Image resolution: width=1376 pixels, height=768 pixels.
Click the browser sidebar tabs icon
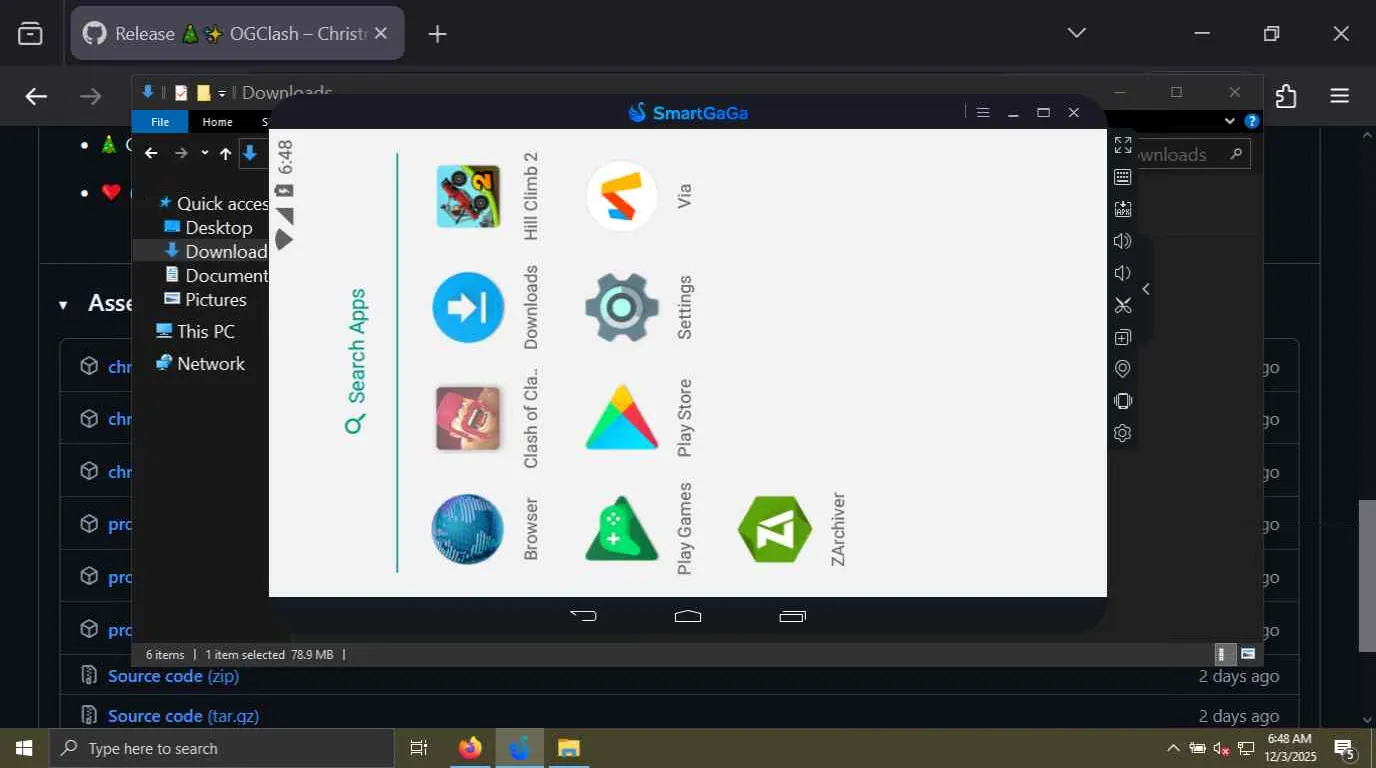click(x=31, y=34)
